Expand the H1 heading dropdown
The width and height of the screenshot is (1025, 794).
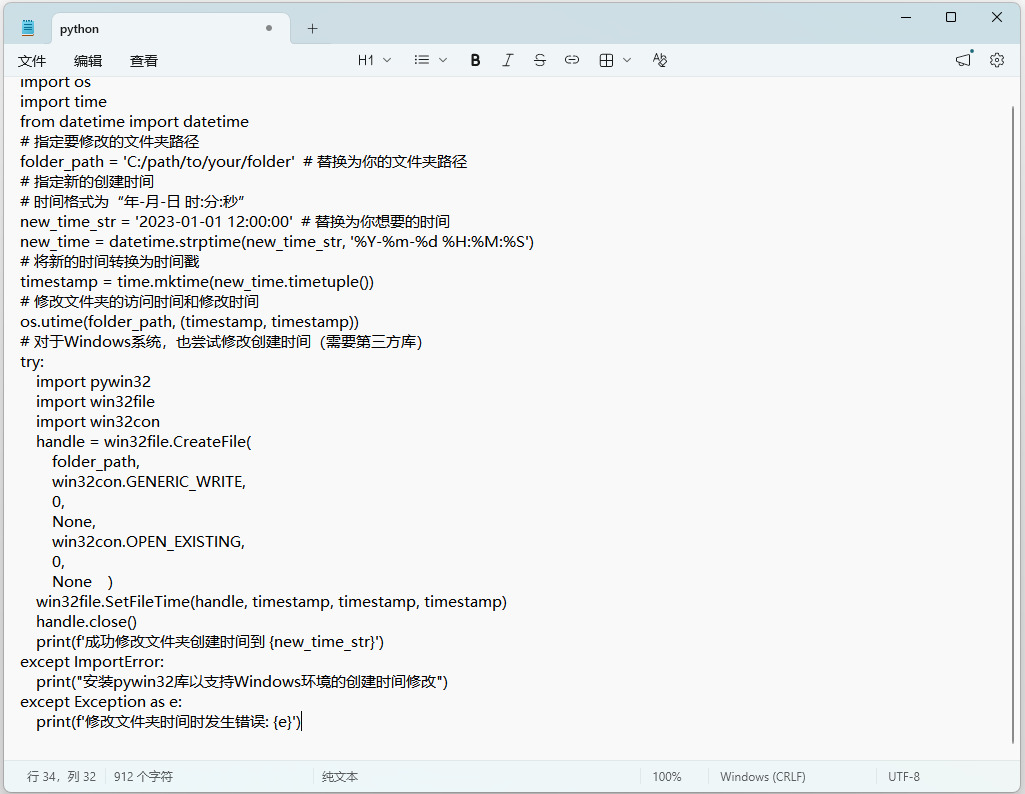coord(374,60)
